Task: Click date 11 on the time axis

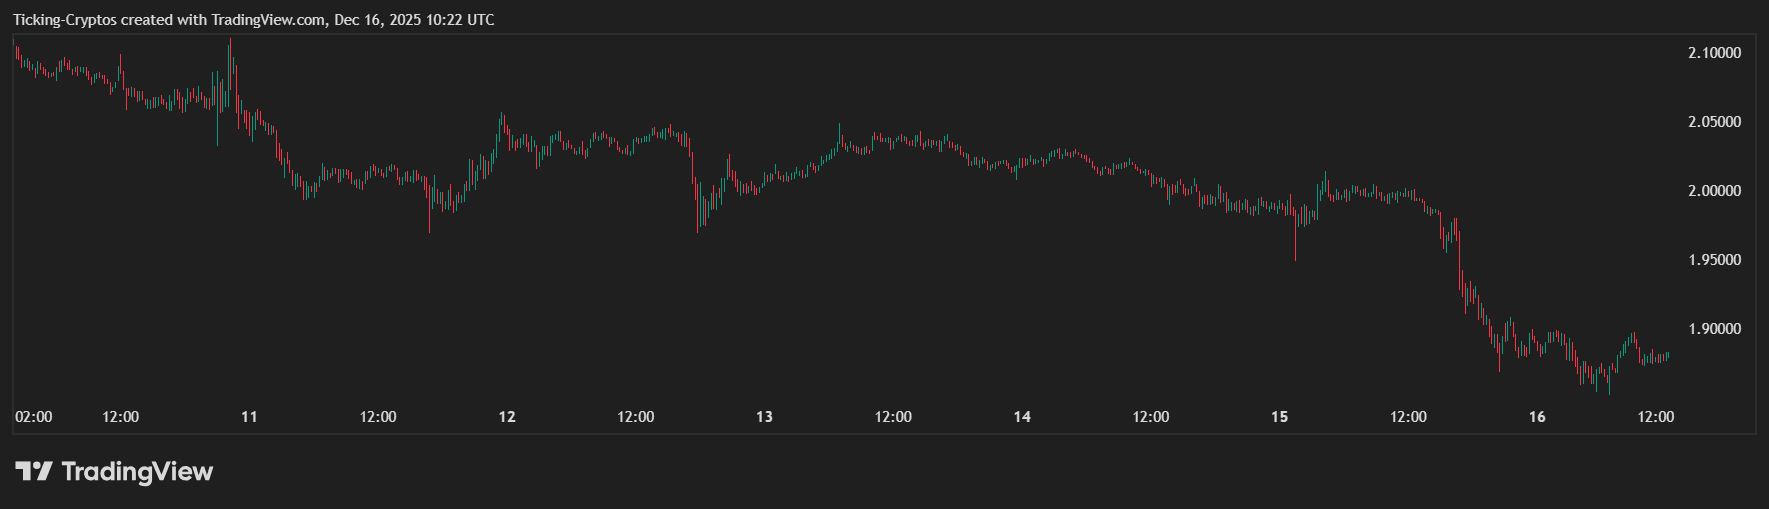Action: [249, 417]
